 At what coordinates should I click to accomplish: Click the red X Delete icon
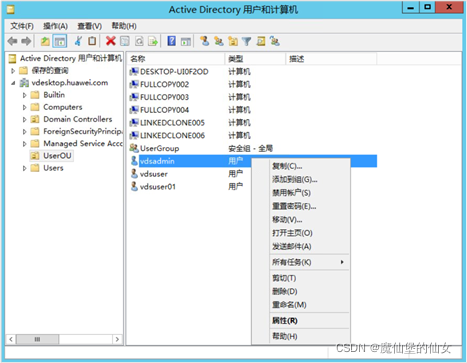pyautogui.click(x=111, y=41)
